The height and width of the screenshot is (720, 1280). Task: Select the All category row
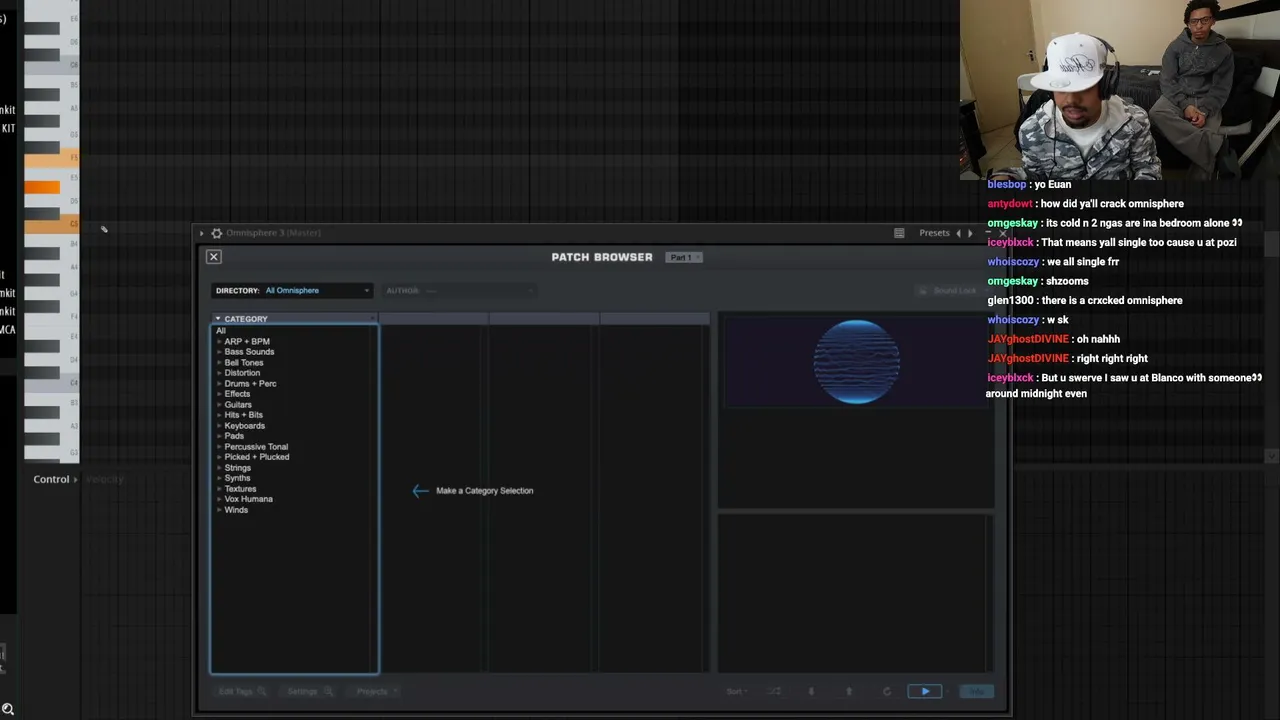click(221, 331)
